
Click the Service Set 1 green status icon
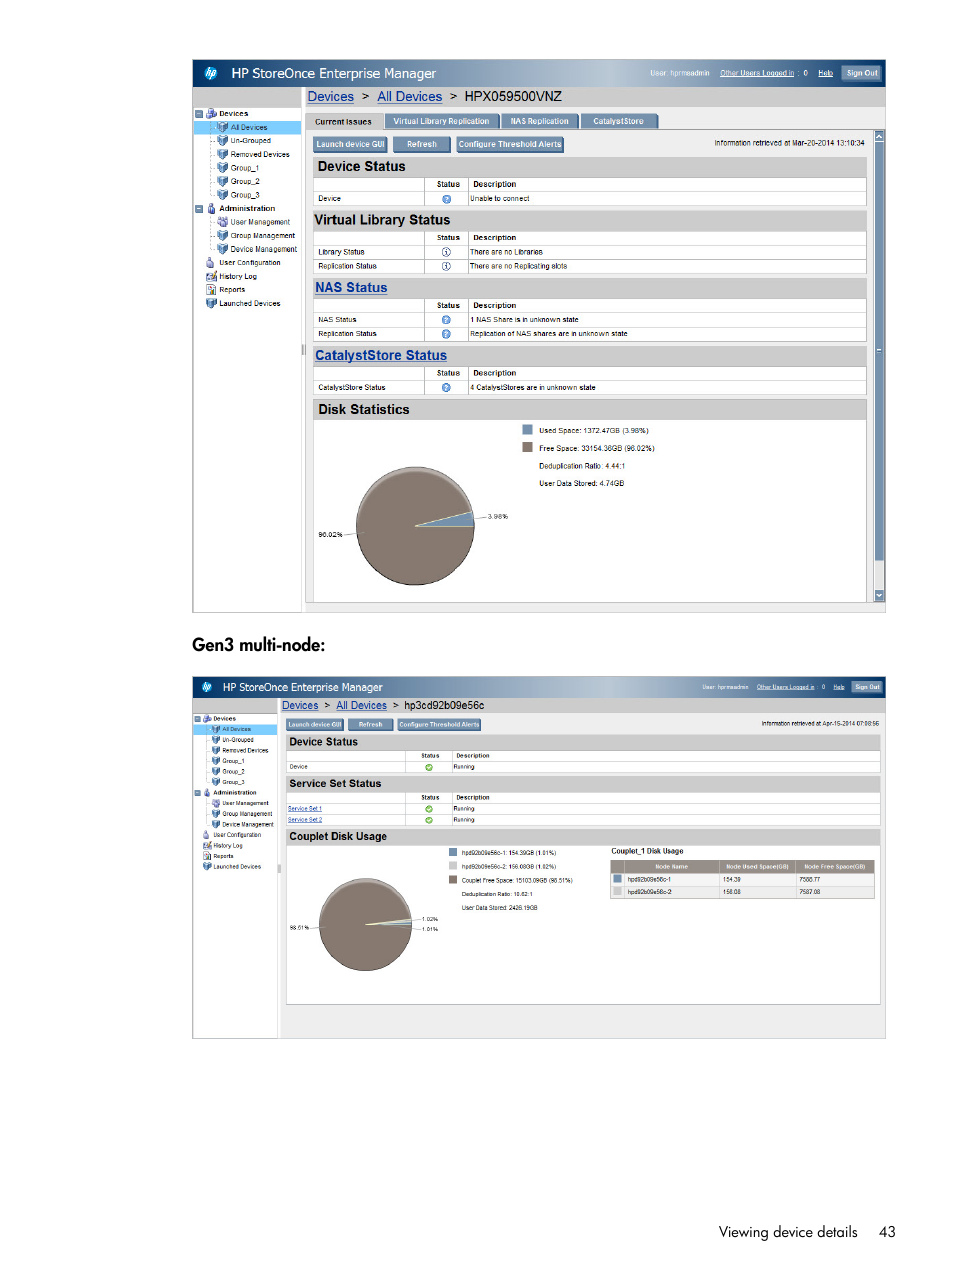429,809
